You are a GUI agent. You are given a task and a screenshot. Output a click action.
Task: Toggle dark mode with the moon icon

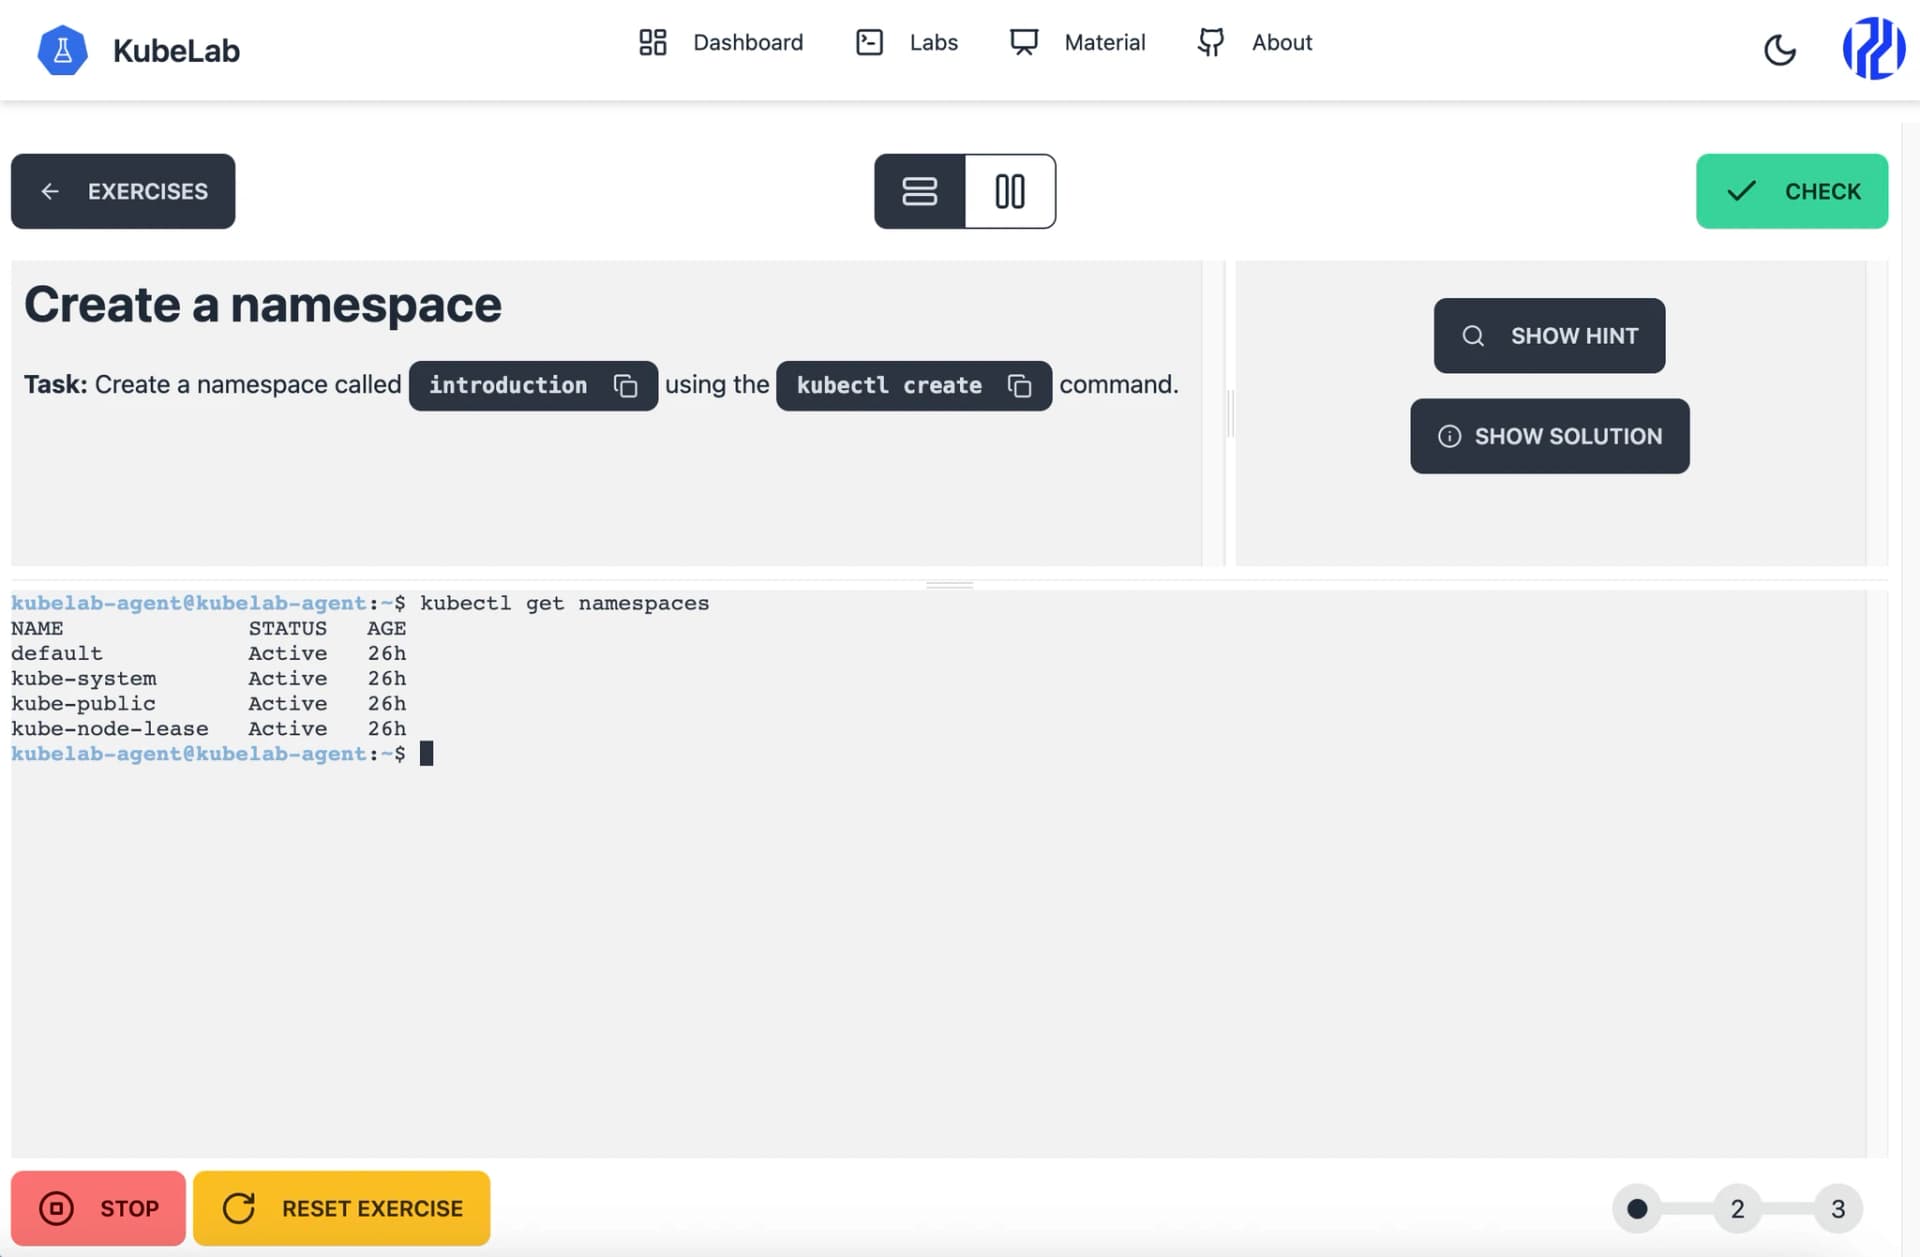point(1779,50)
